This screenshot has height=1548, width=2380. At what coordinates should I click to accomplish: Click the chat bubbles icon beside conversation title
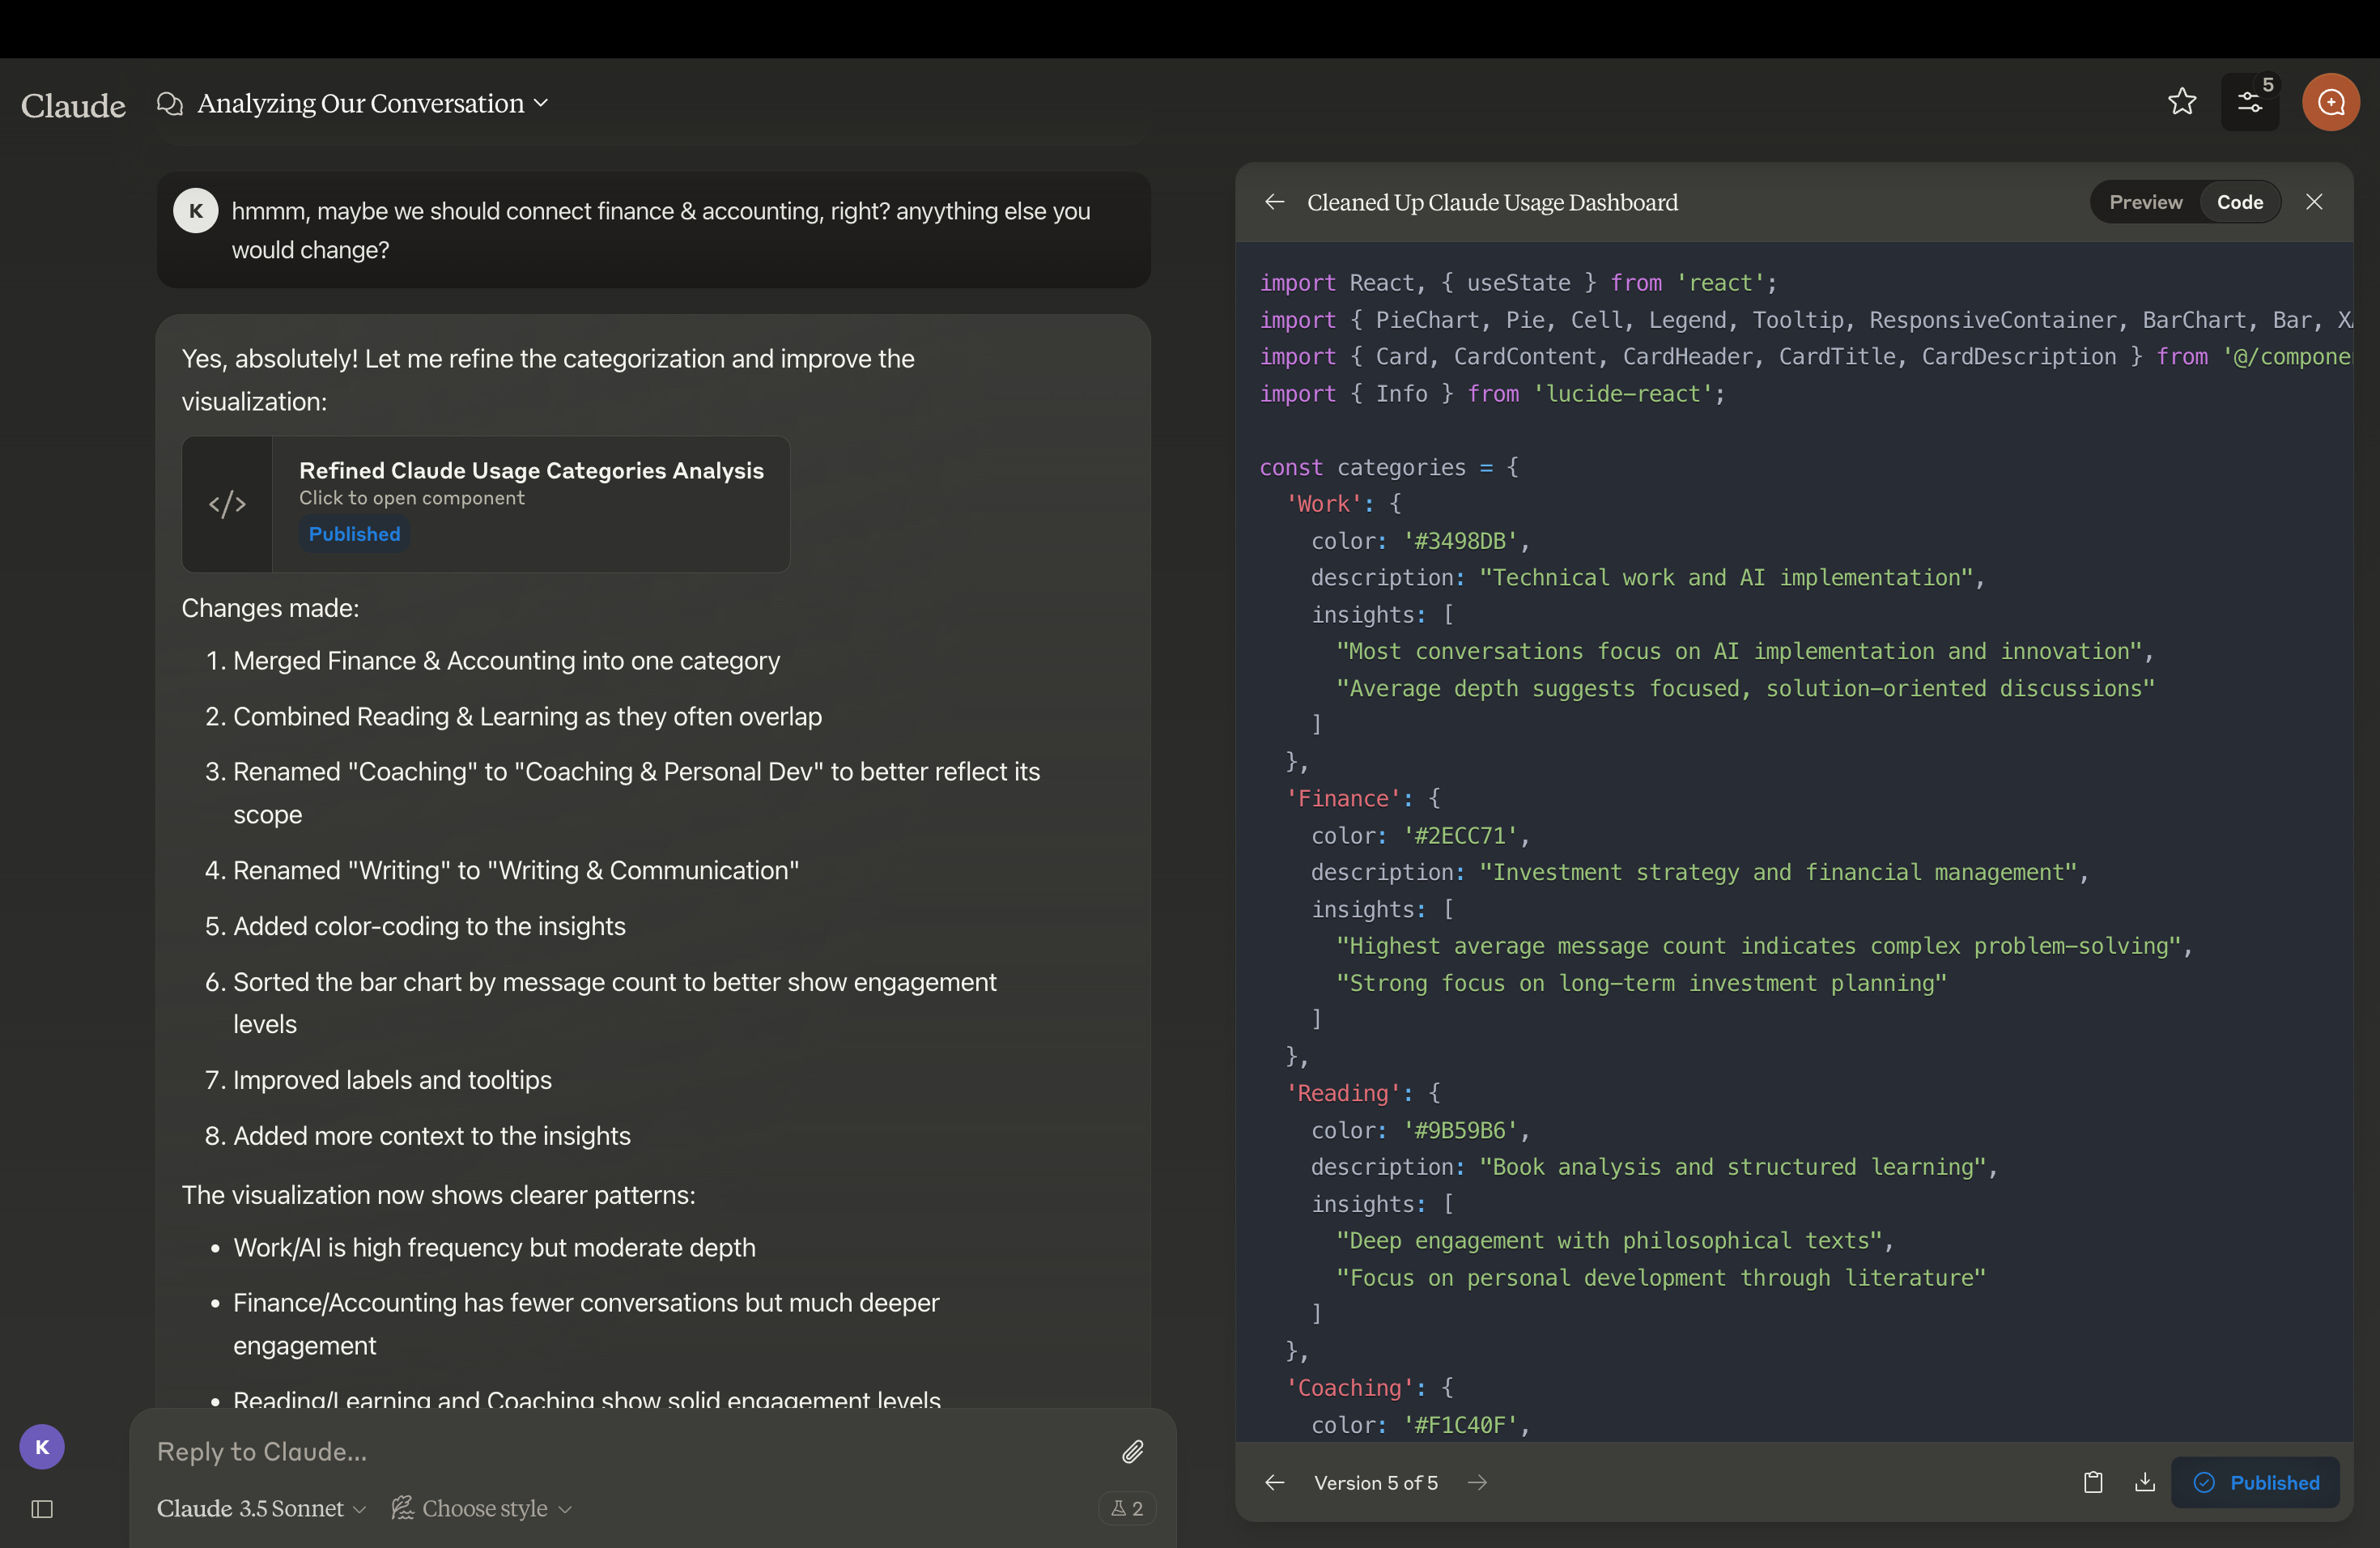[x=170, y=103]
